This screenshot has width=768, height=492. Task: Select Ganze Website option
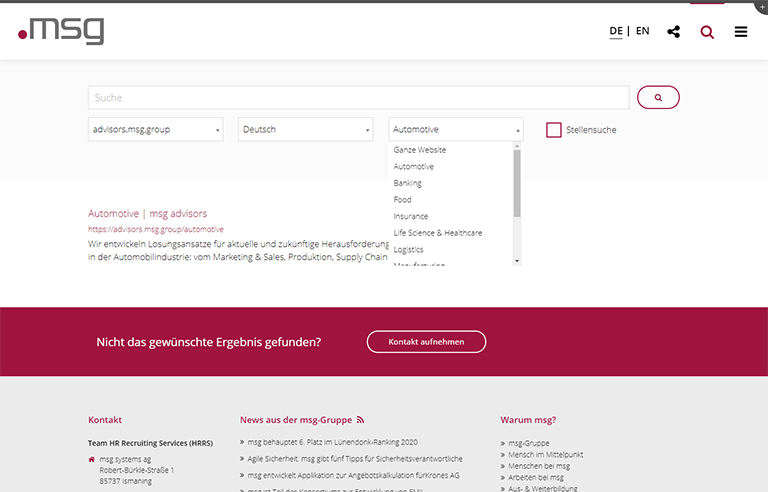coord(420,150)
